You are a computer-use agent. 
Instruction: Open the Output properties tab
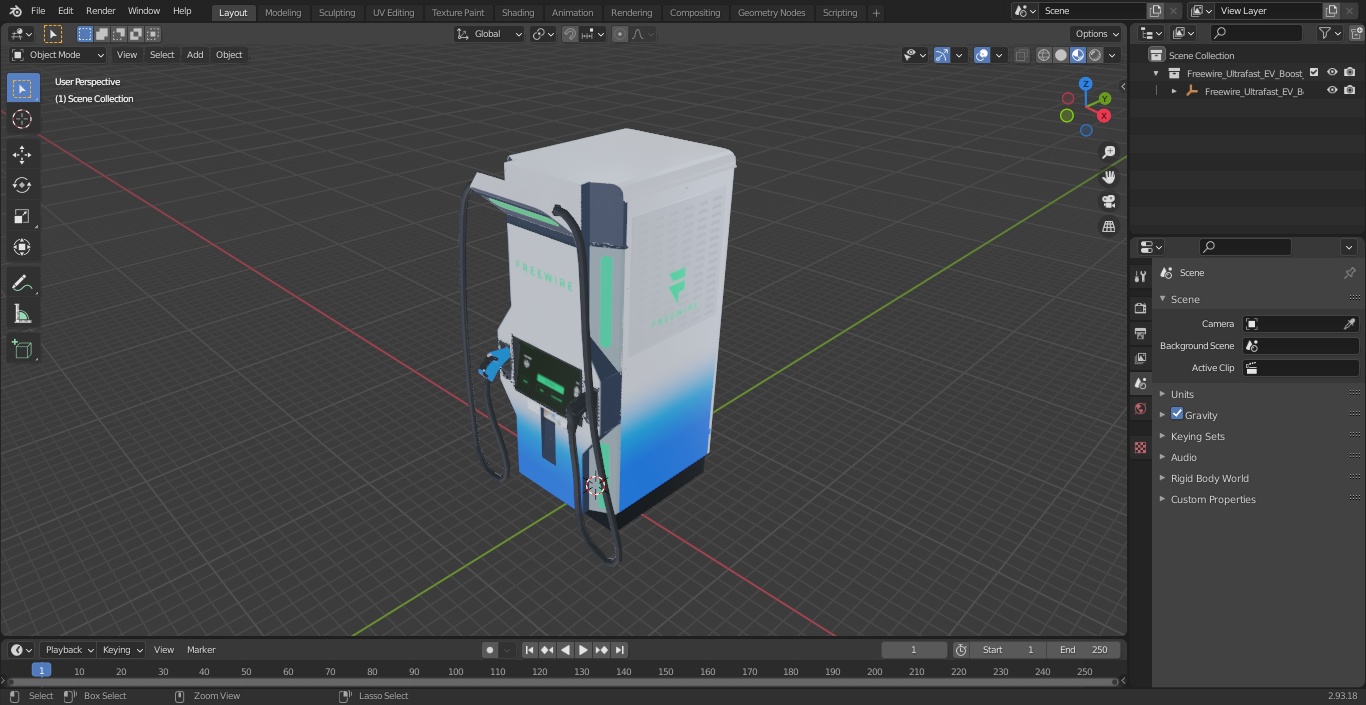point(1140,333)
